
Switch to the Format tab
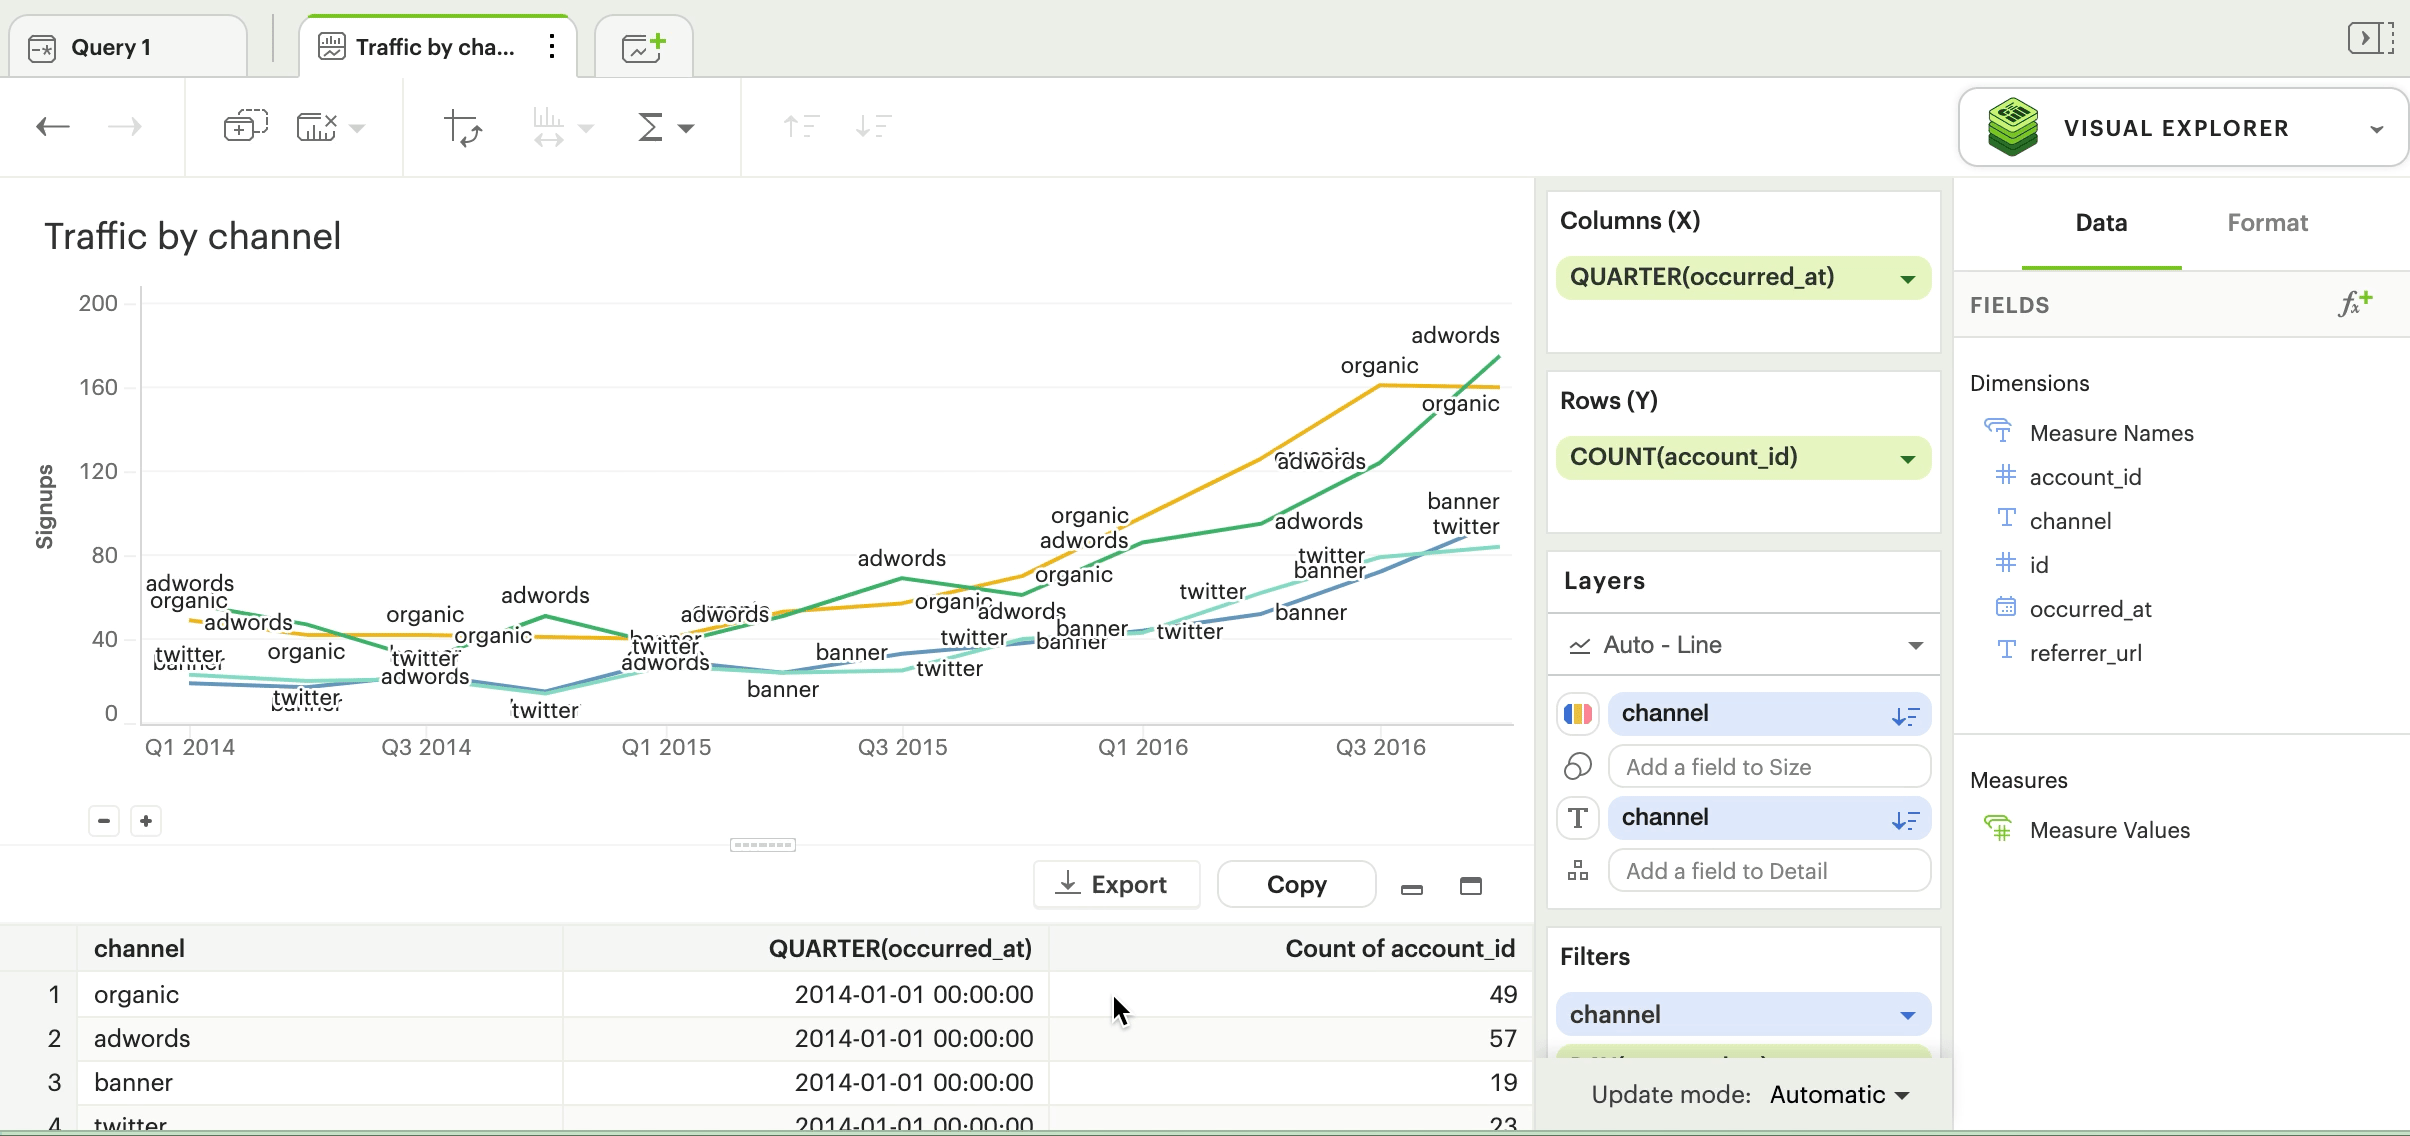(2267, 223)
